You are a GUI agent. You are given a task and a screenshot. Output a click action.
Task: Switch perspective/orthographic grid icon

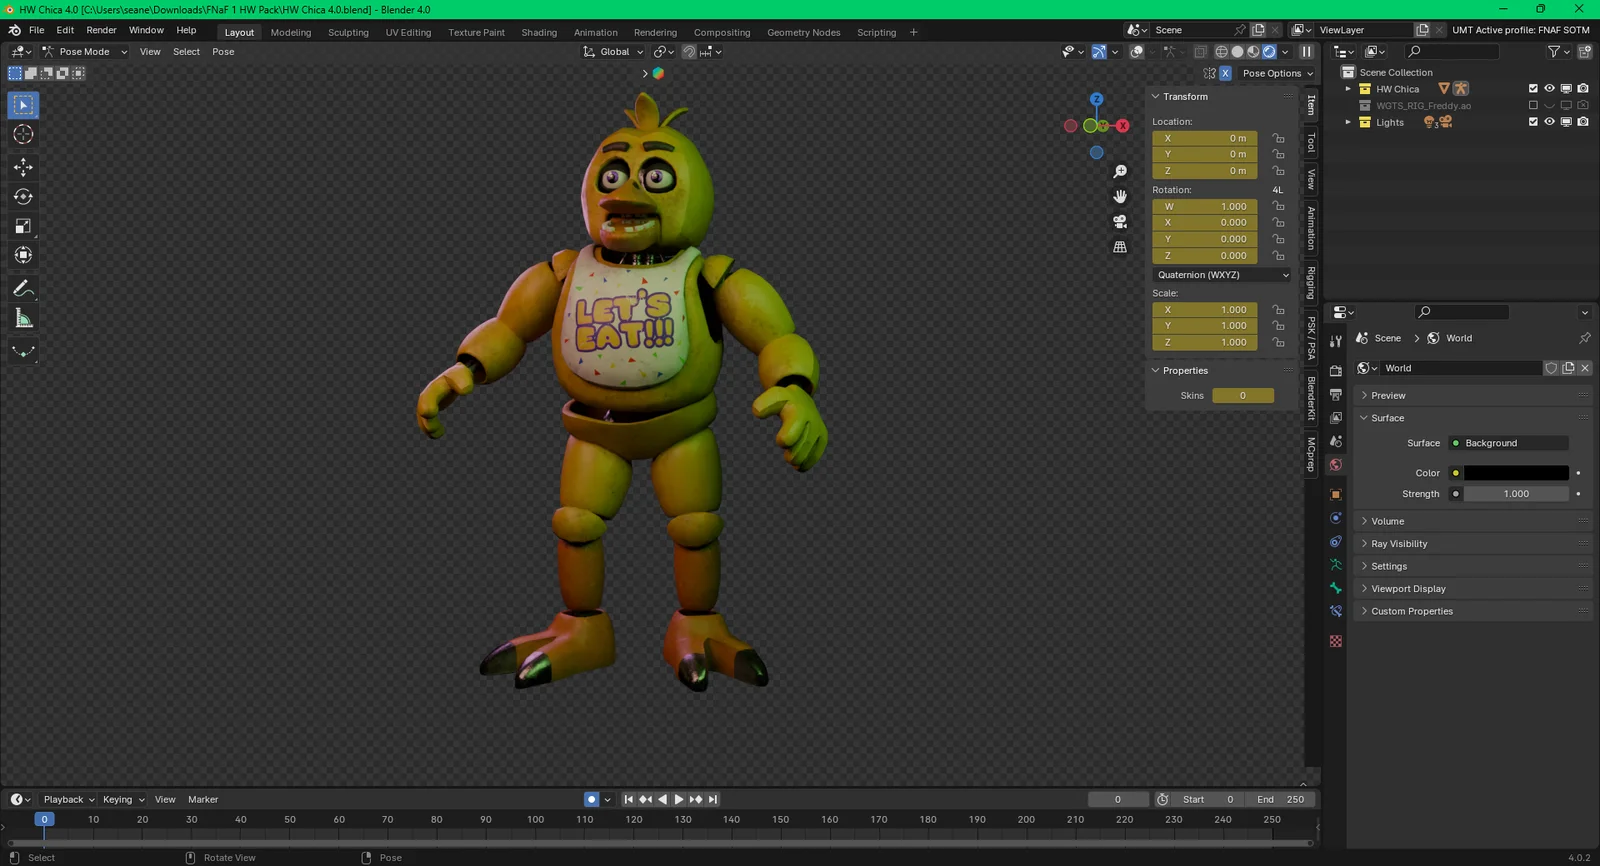[1120, 246]
